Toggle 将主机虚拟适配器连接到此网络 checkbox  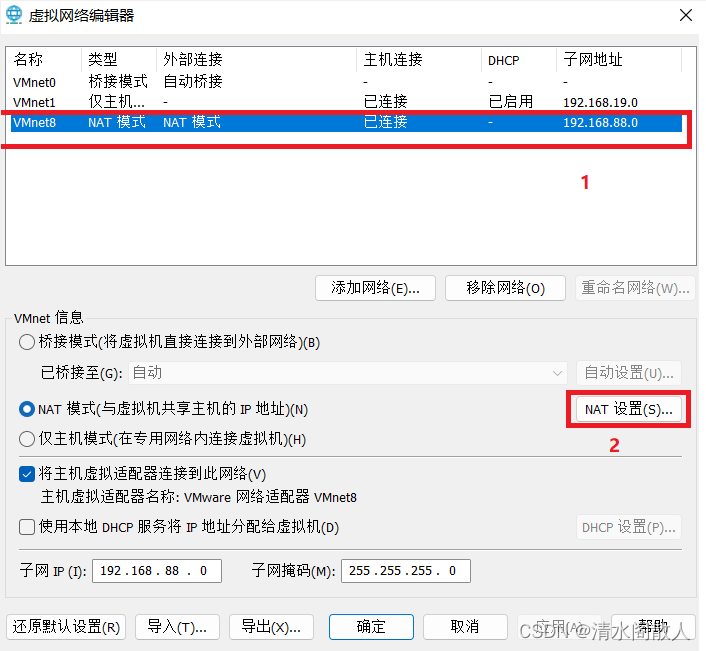[x=27, y=474]
